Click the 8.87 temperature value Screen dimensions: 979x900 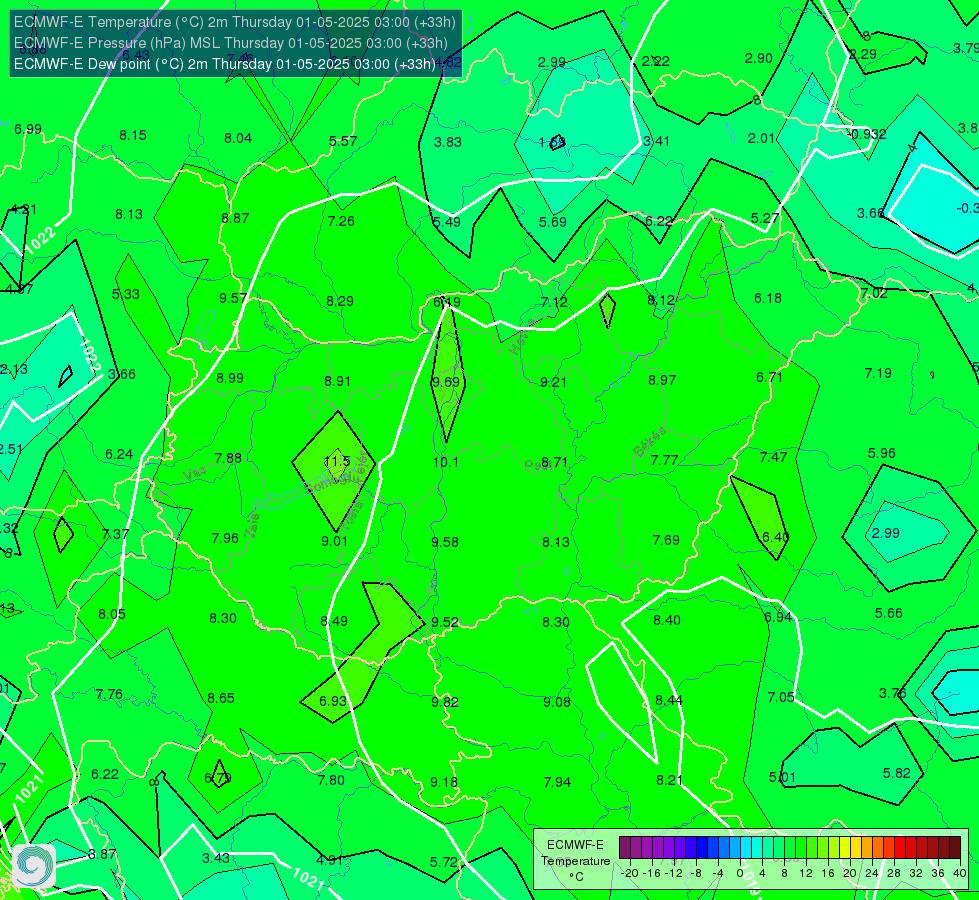235,219
